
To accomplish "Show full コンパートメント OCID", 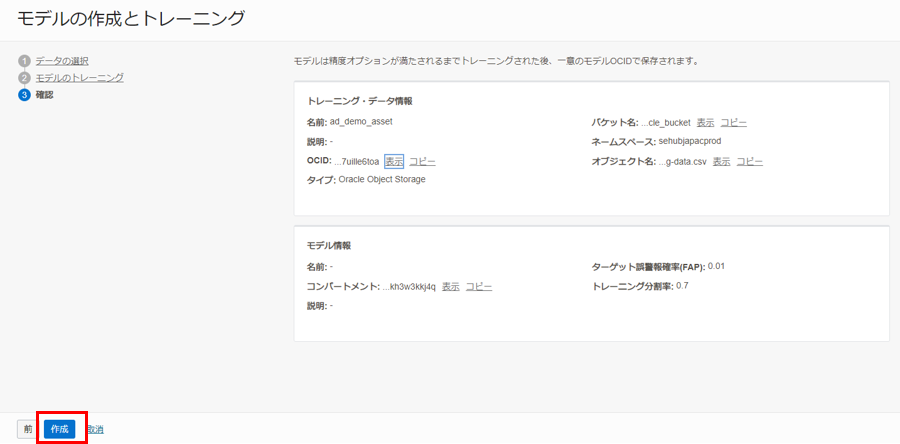I will click(x=451, y=286).
